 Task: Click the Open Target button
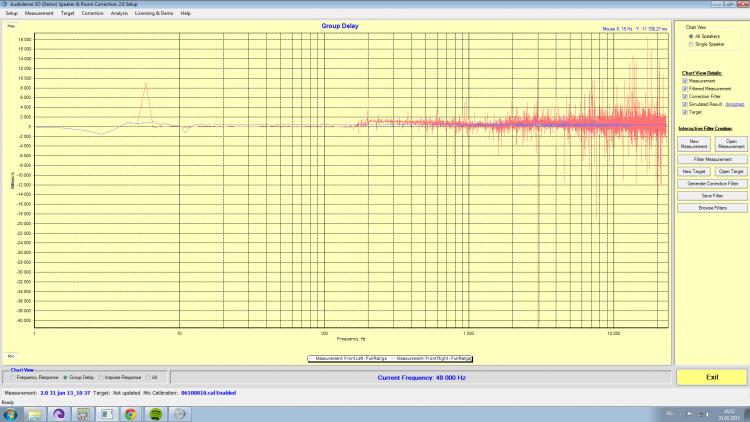731,171
